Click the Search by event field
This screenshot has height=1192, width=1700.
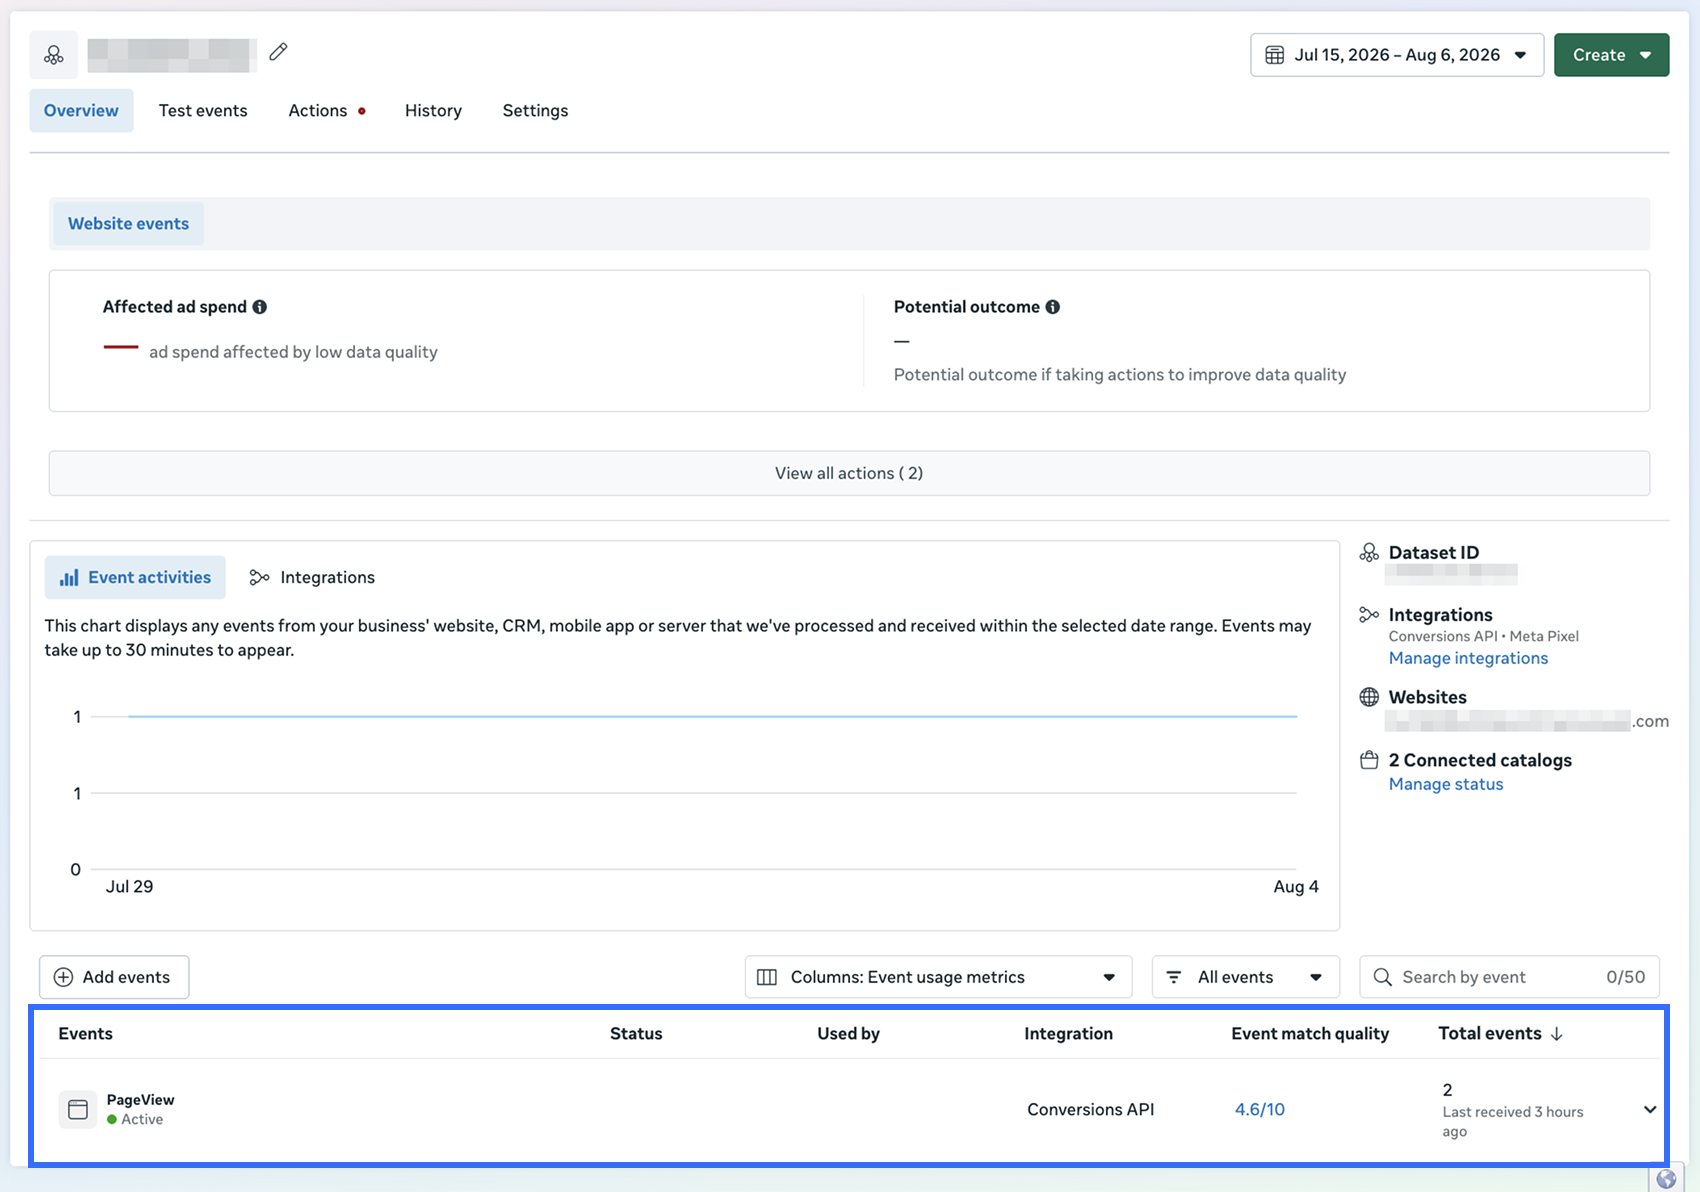[1509, 977]
